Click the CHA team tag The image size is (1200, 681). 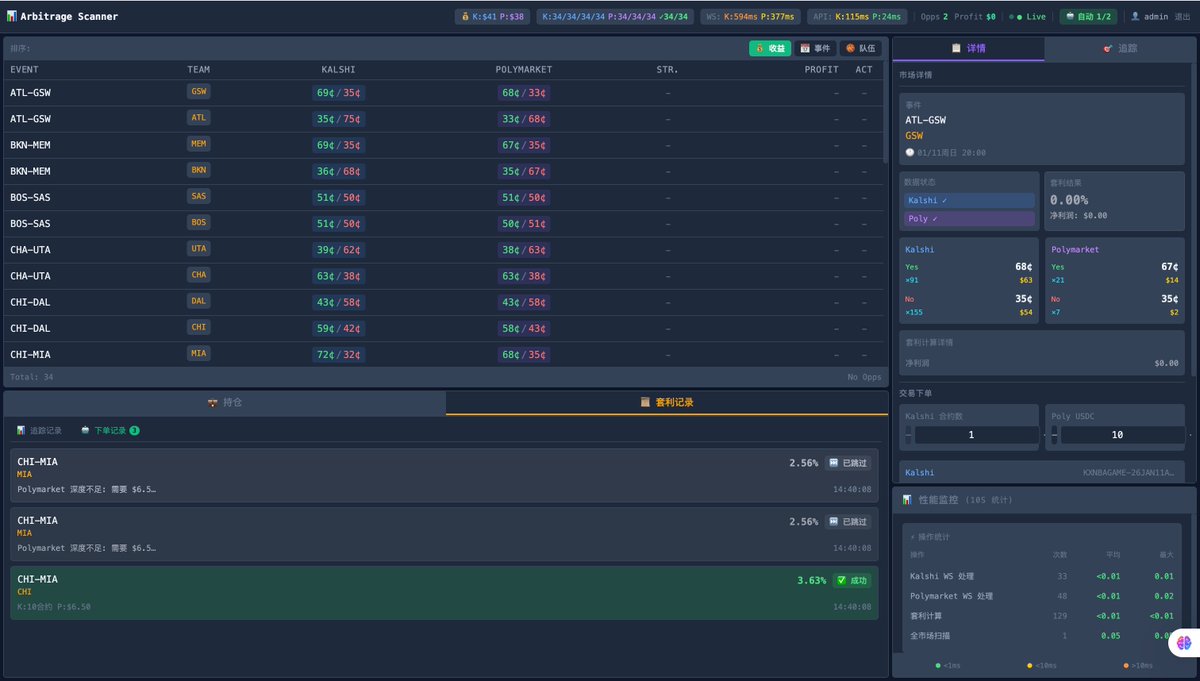pyautogui.click(x=199, y=274)
